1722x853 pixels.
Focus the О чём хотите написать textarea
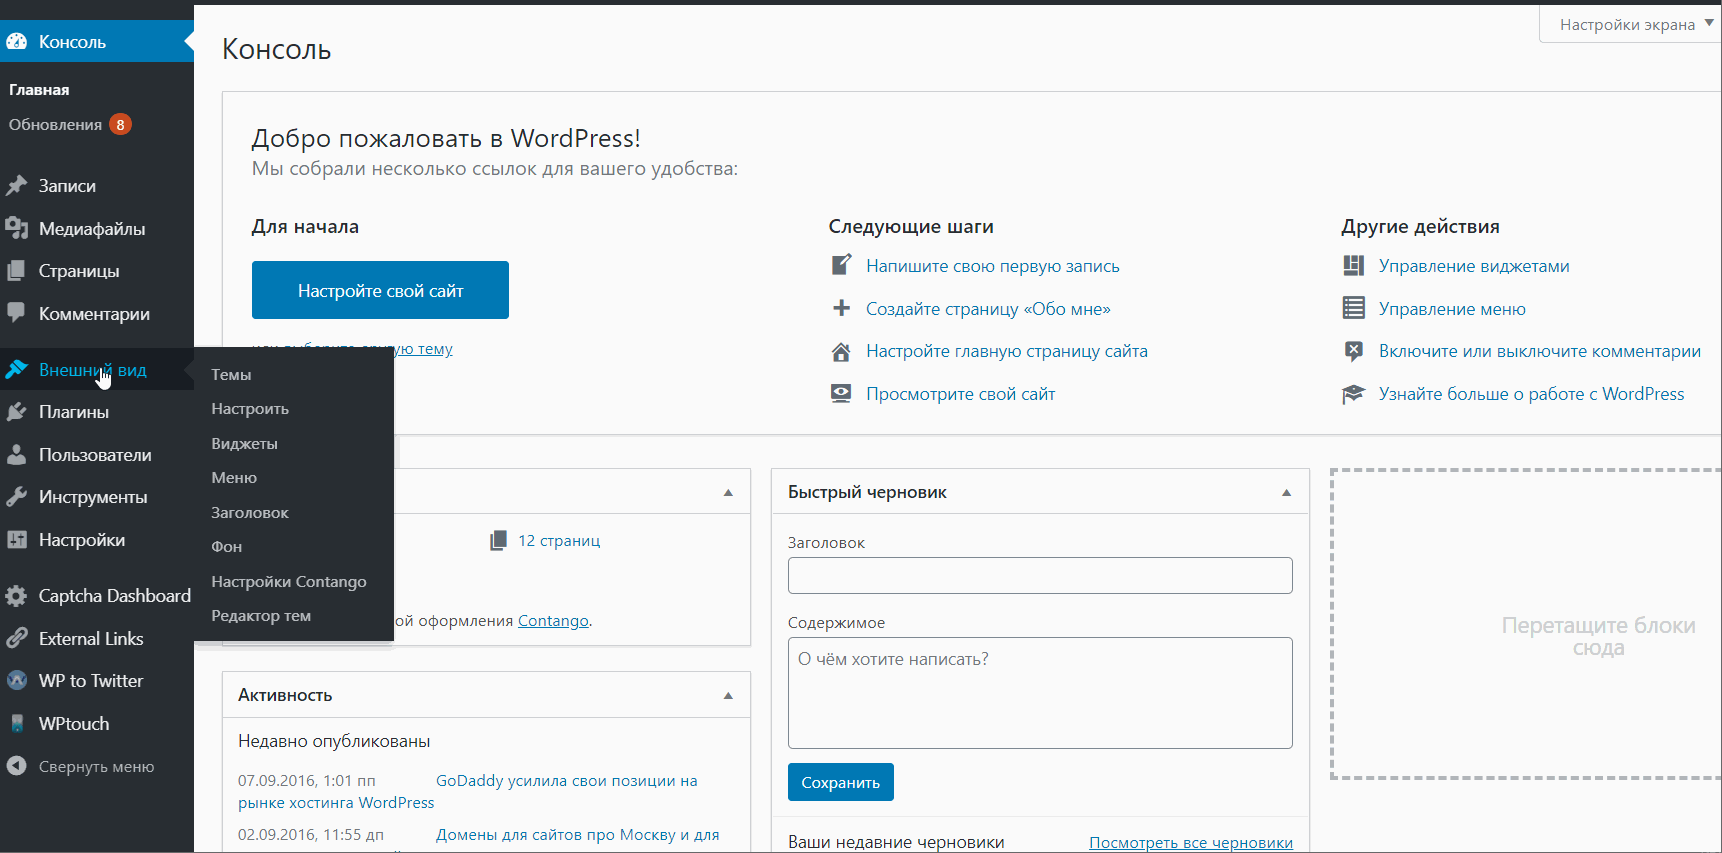coord(1040,693)
